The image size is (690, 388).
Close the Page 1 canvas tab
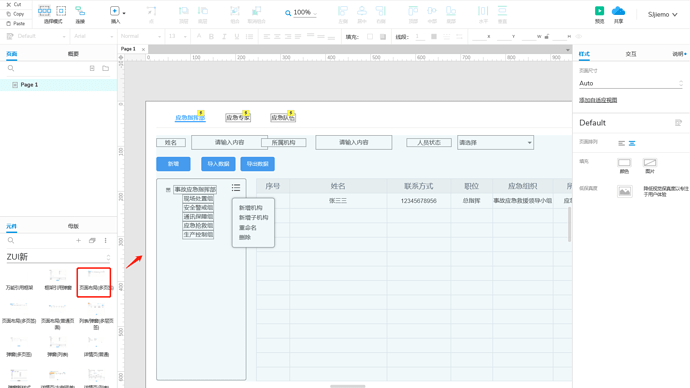143,49
